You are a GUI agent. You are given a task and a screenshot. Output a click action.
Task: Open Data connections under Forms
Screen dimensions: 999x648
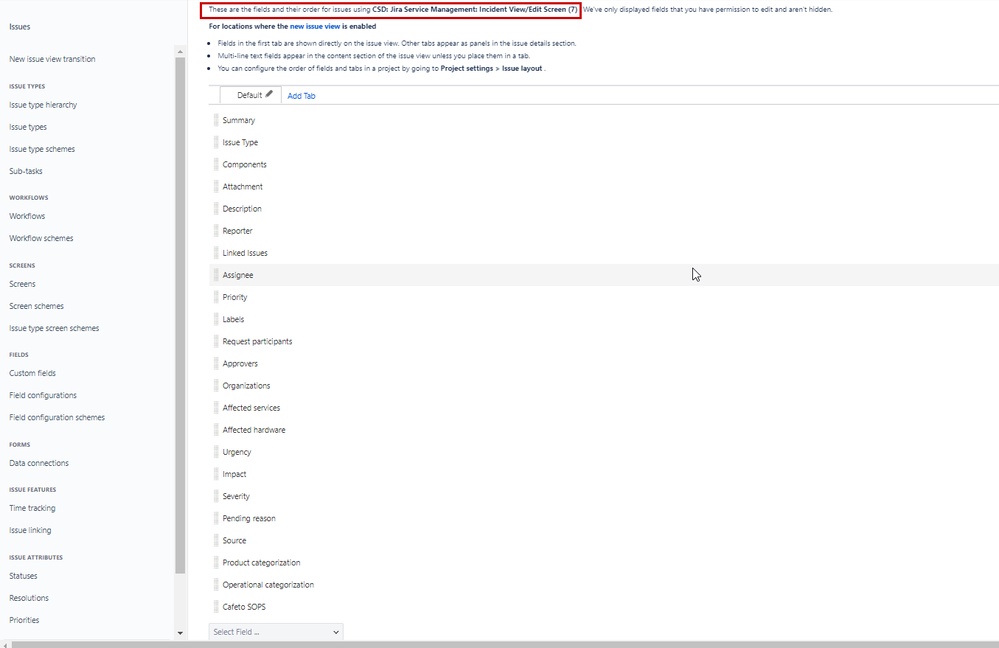[x=39, y=463]
